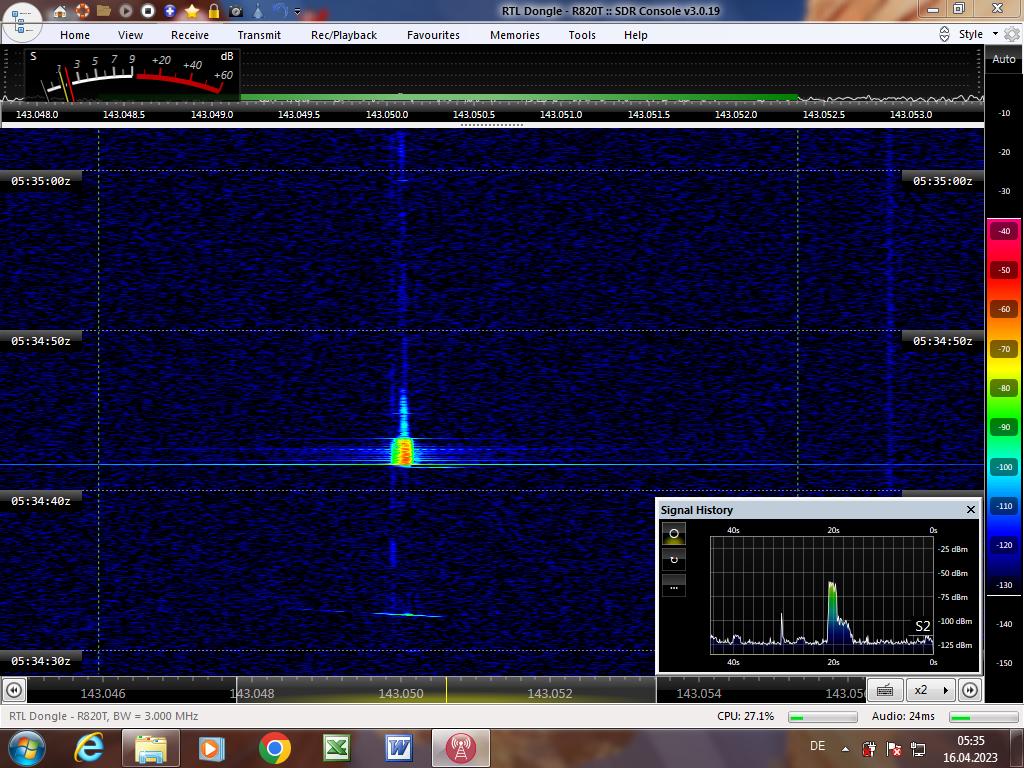Open the Style dropdown
The image size is (1024, 768).
978,34
